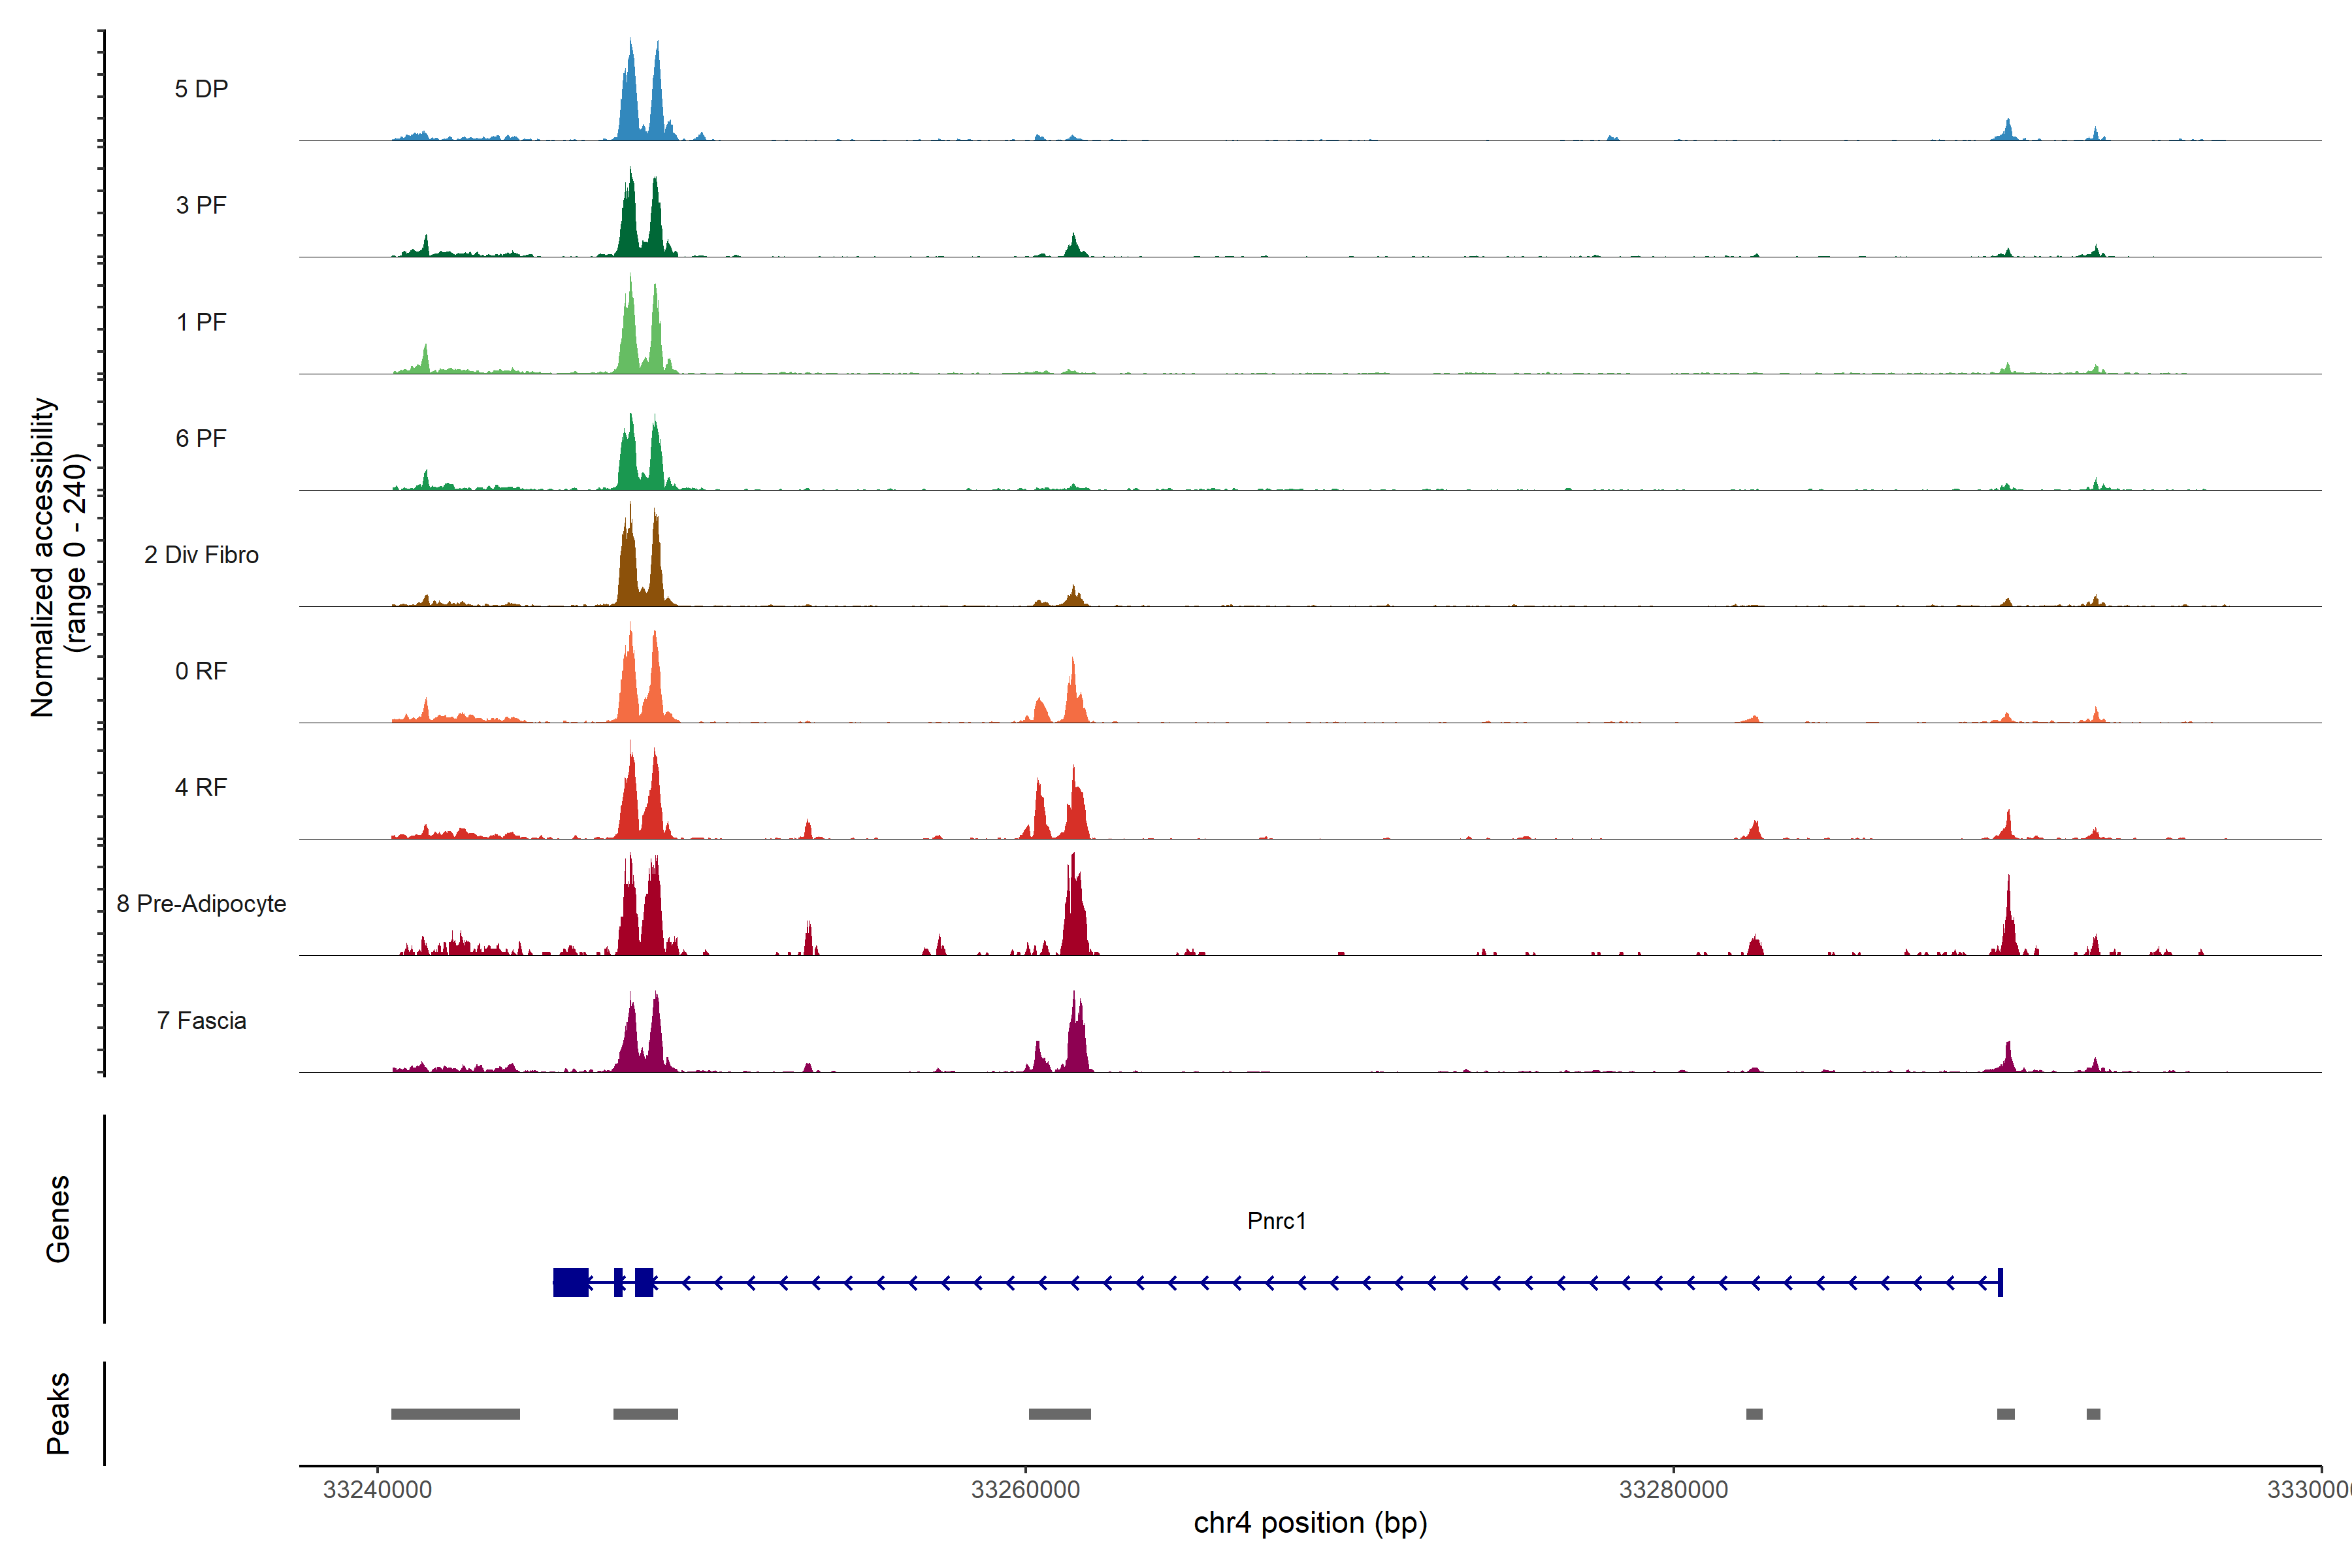Click the Pnrc1 gene name label
This screenshot has width=2352, height=1568.
pyautogui.click(x=1276, y=1220)
